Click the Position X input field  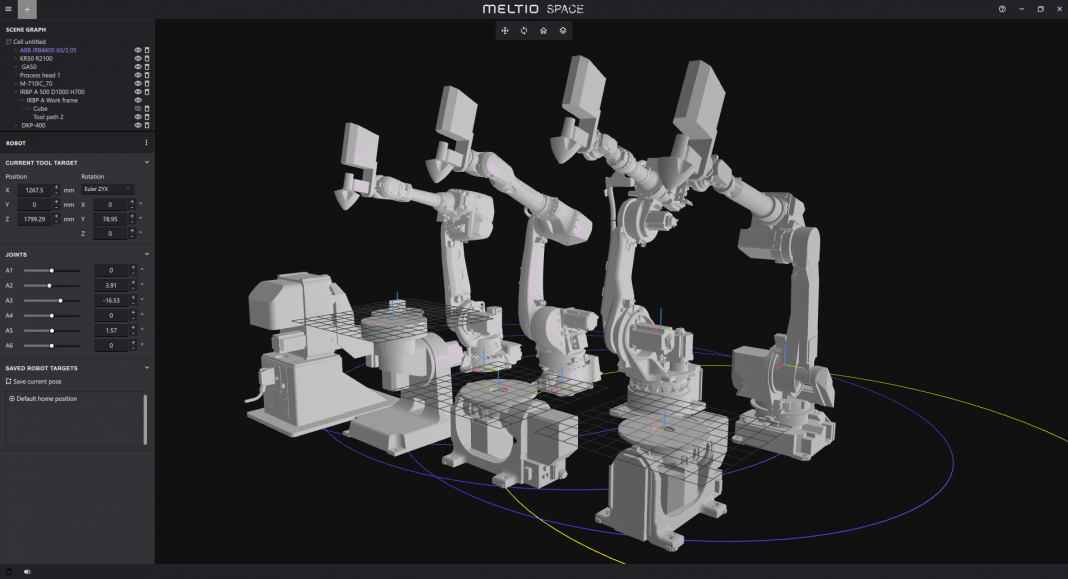(x=35, y=190)
